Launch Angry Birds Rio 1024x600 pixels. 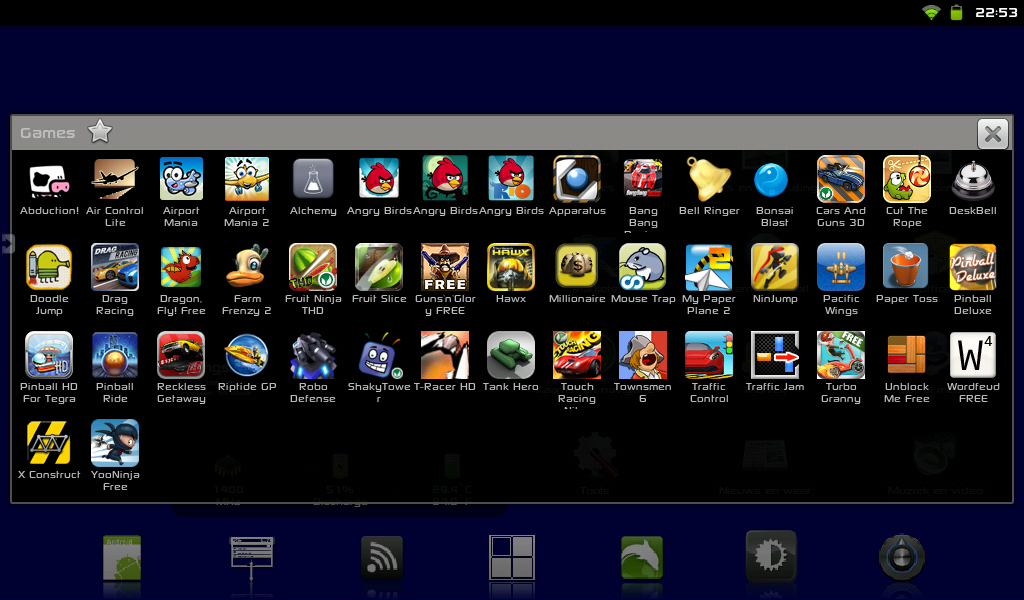tap(511, 180)
